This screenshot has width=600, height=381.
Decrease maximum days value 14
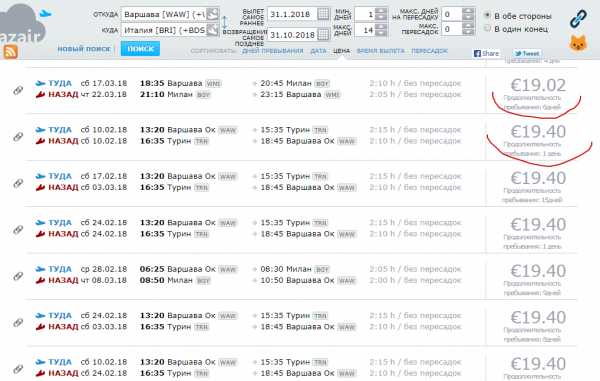tap(381, 33)
